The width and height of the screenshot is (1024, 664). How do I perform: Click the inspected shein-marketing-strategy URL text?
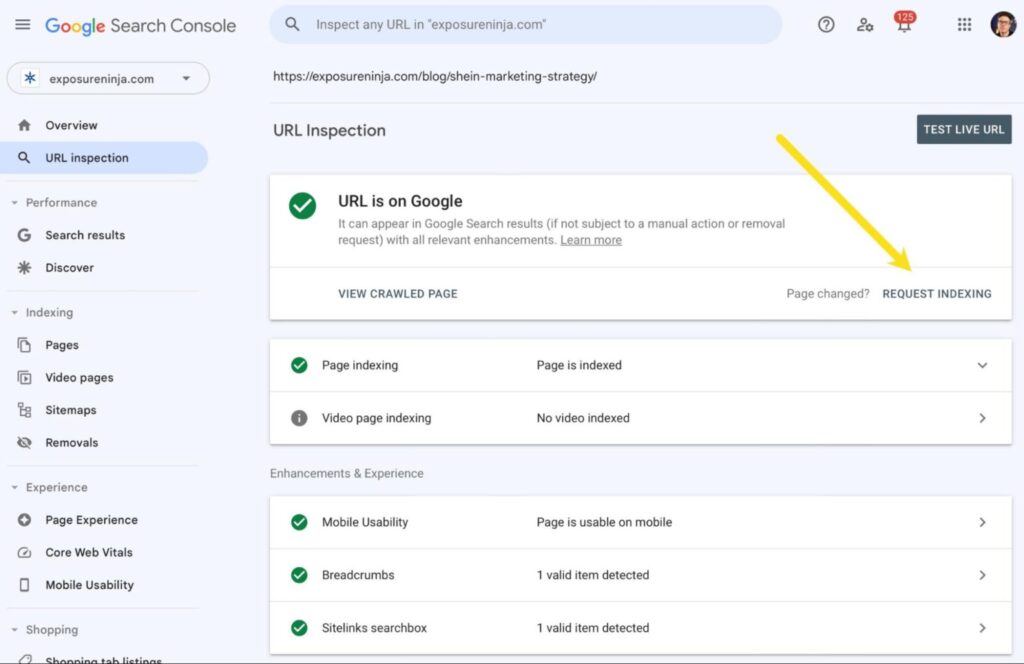[435, 76]
